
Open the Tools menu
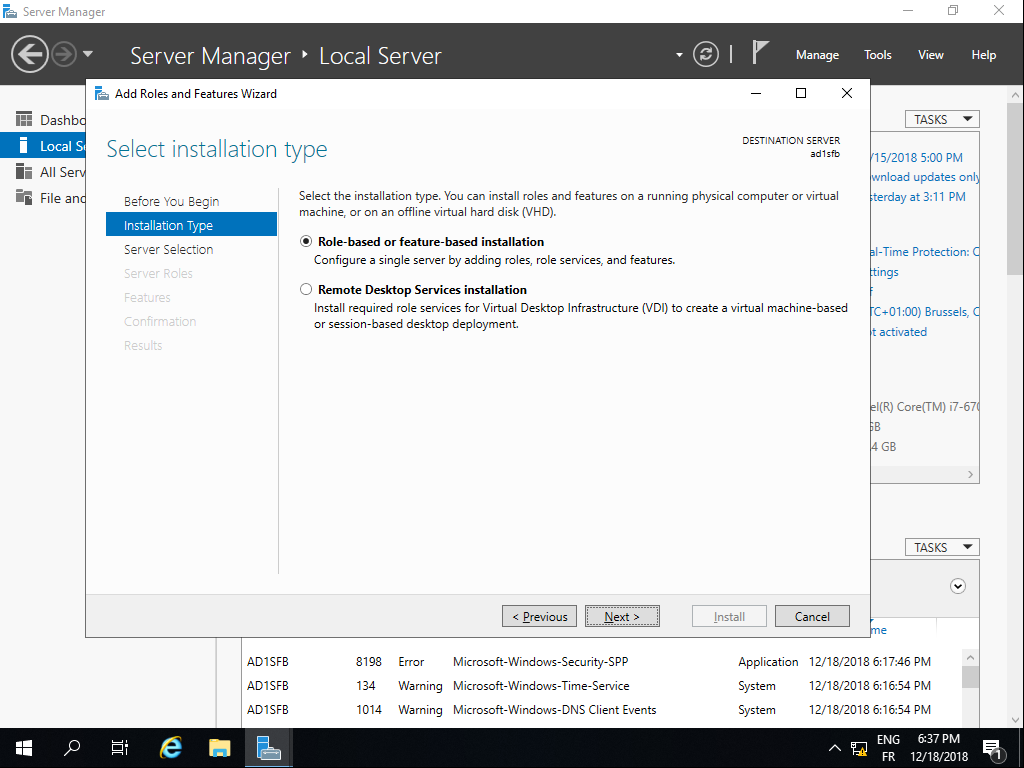878,55
